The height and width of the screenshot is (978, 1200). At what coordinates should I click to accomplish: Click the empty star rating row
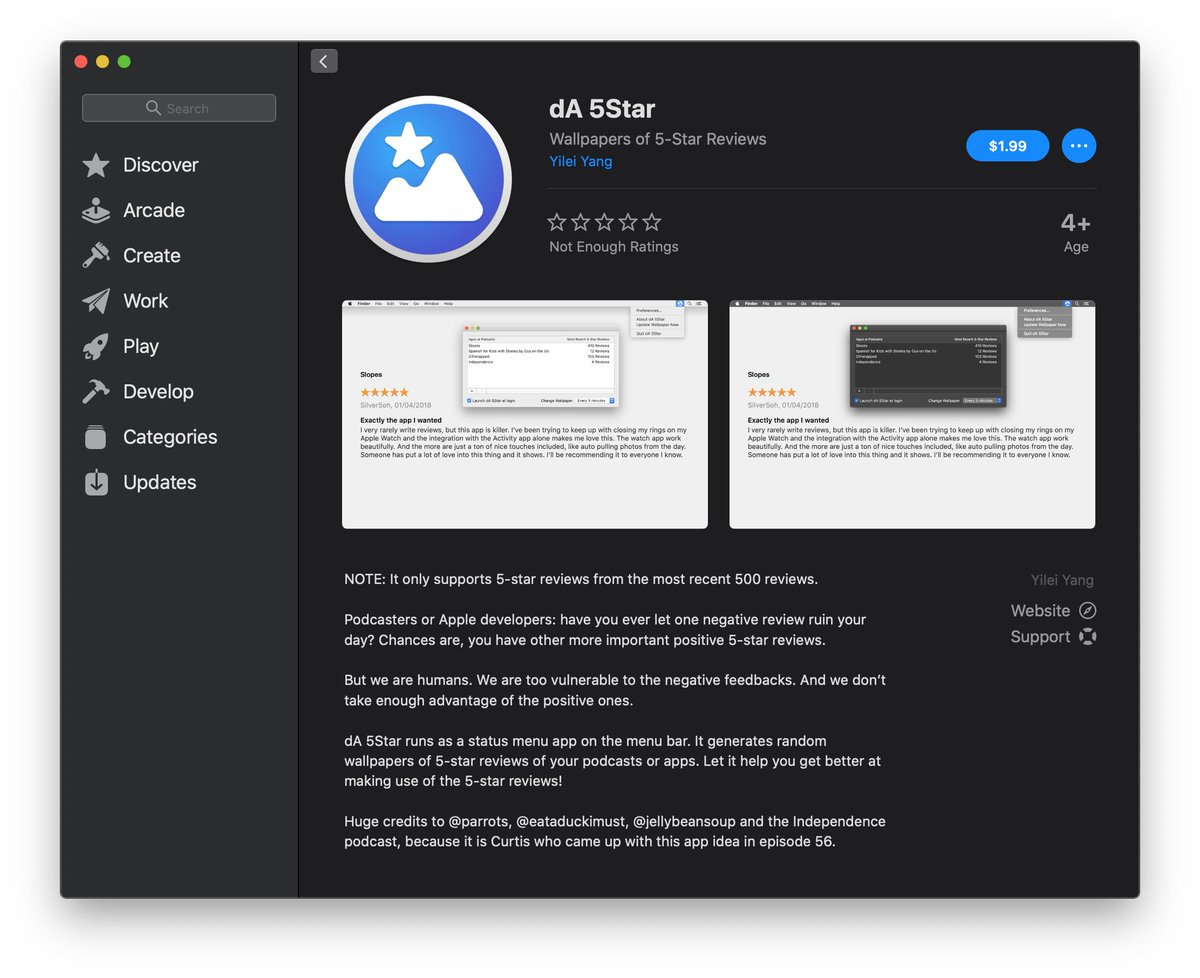click(605, 222)
